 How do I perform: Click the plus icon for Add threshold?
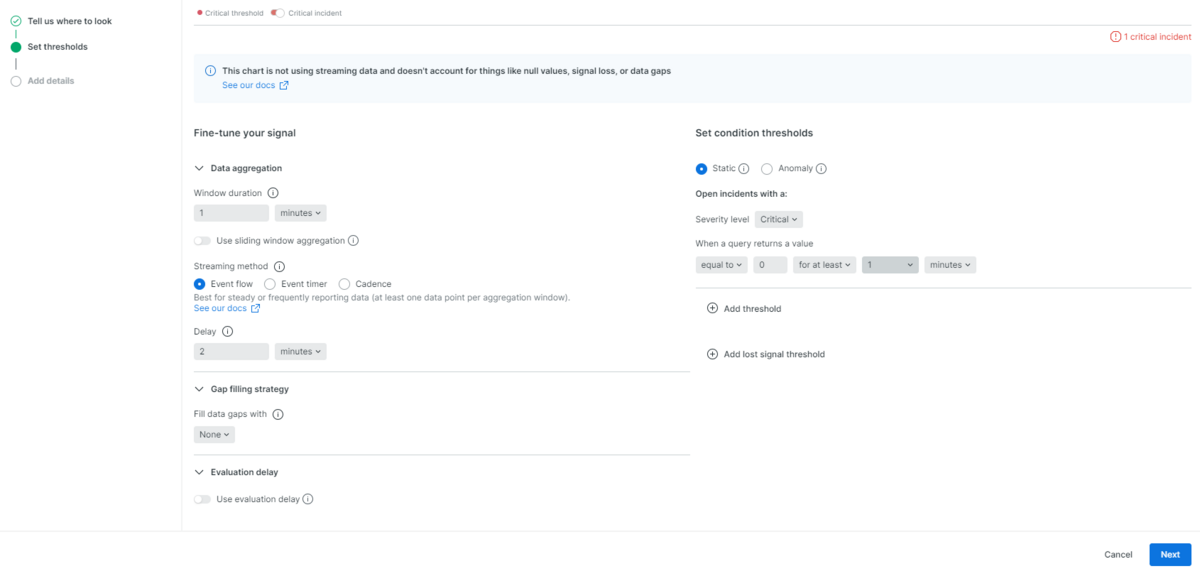tap(712, 309)
